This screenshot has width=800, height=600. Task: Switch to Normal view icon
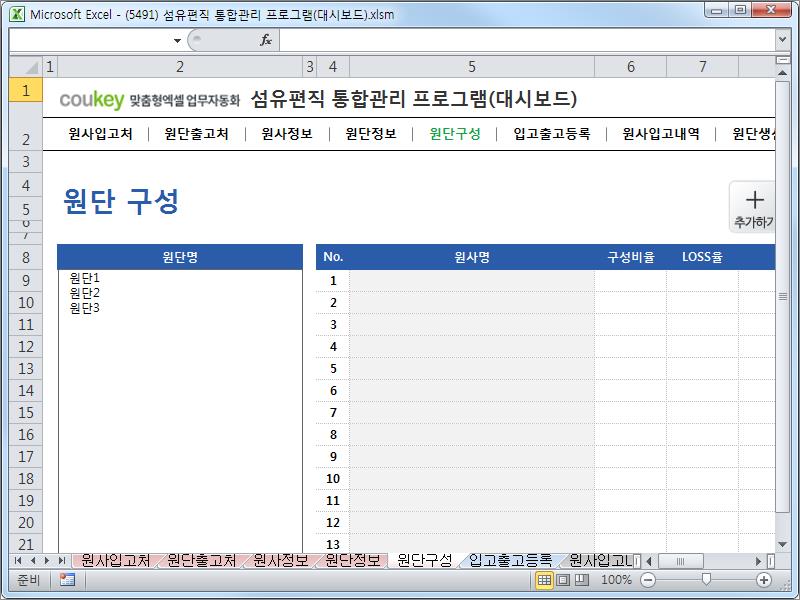pyautogui.click(x=544, y=580)
